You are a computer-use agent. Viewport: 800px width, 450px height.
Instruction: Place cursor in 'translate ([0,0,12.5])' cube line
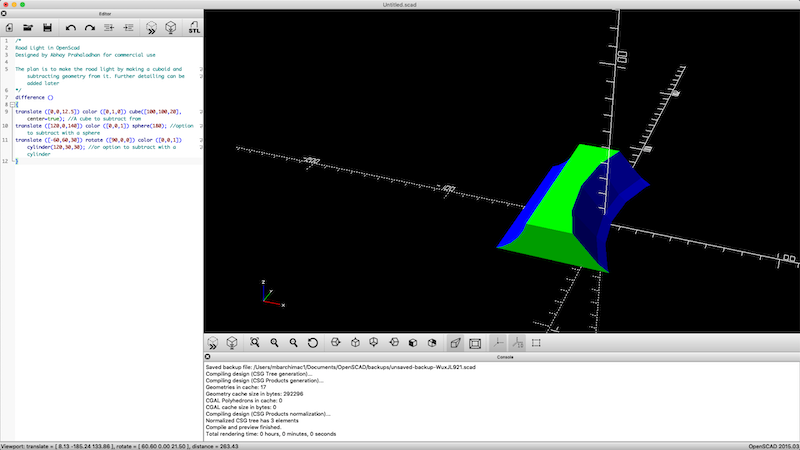click(x=98, y=112)
